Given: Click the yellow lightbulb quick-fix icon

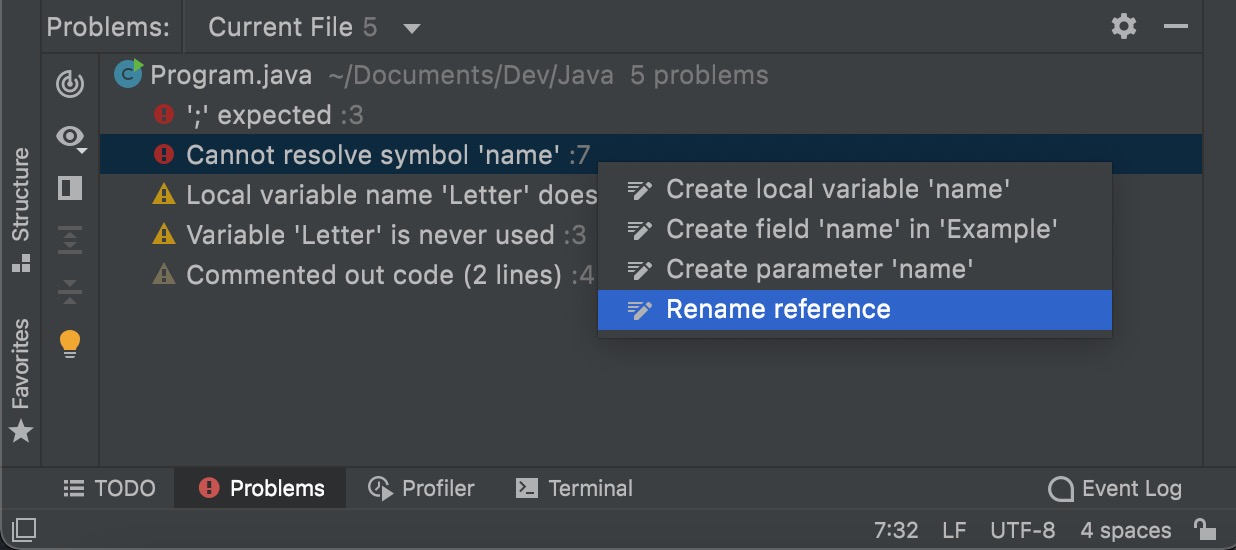Looking at the screenshot, I should pyautogui.click(x=70, y=344).
